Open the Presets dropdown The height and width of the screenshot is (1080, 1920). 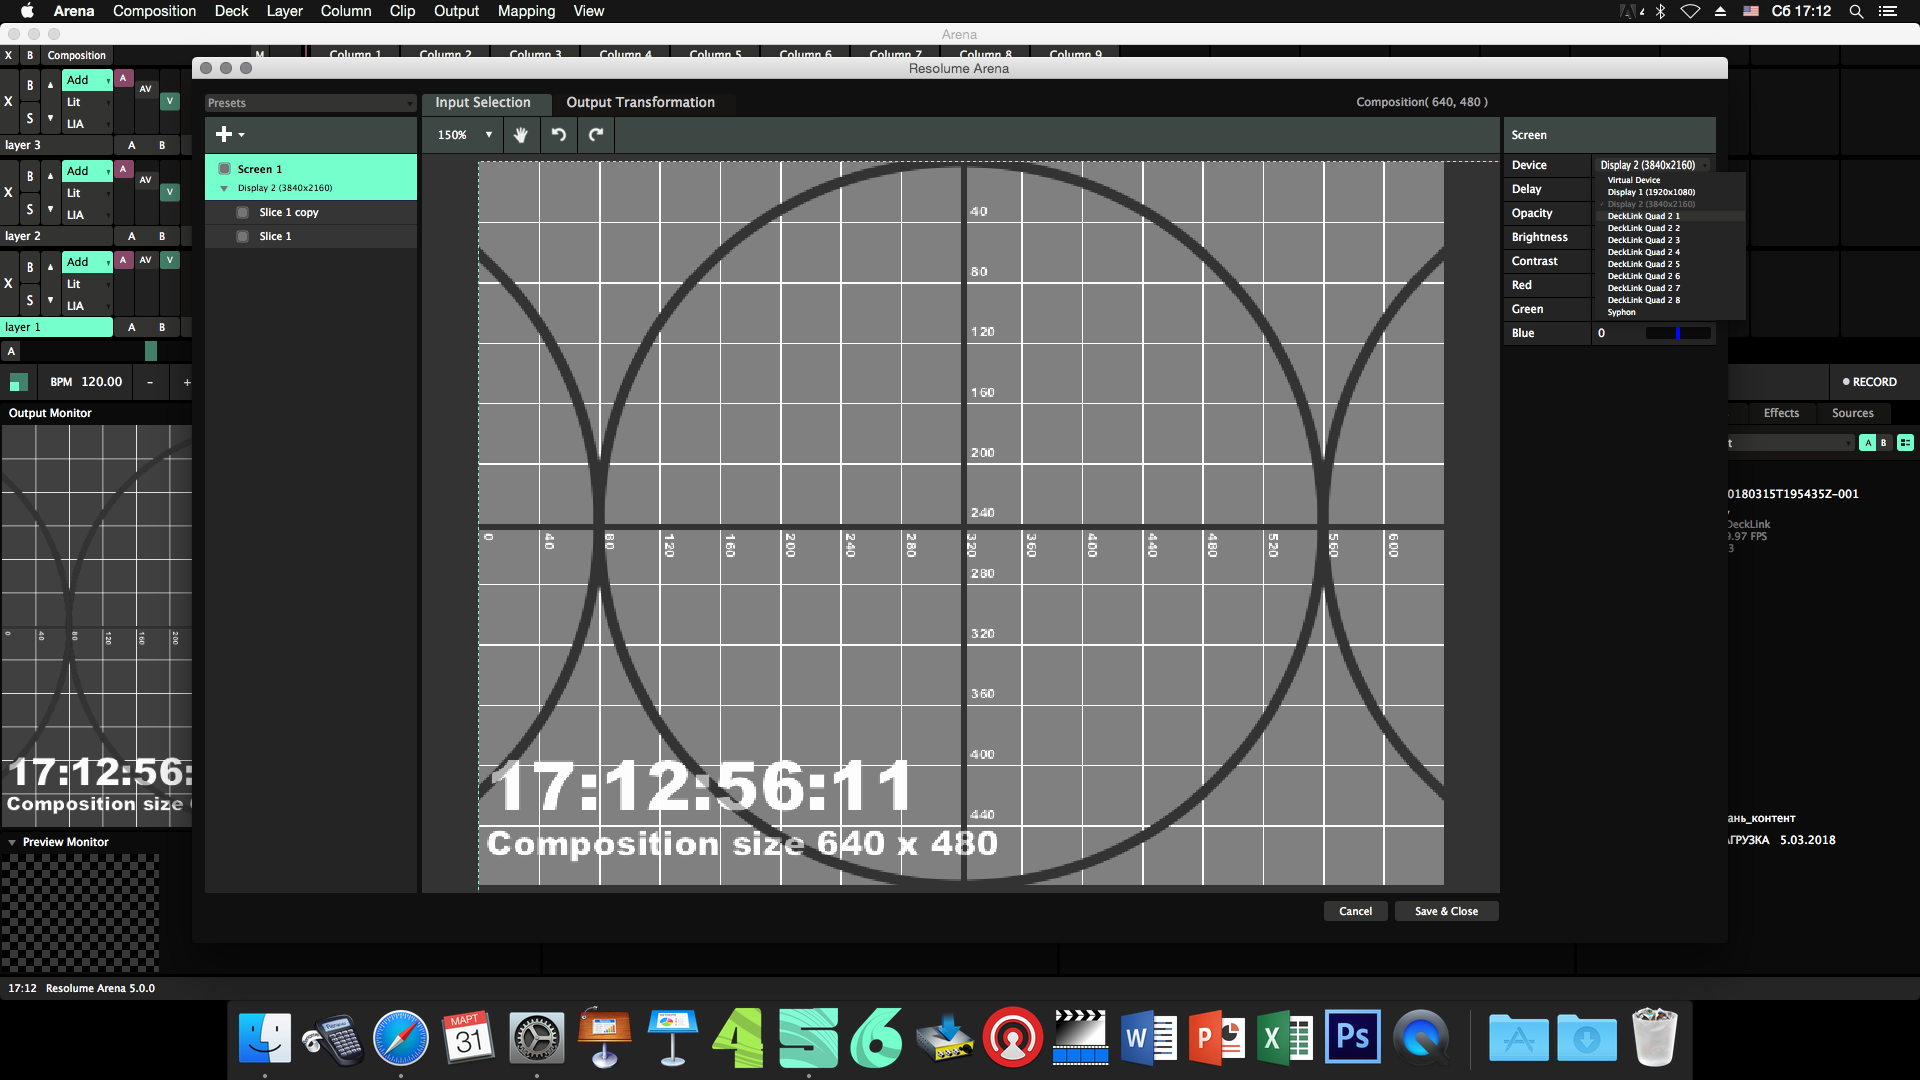(x=310, y=103)
